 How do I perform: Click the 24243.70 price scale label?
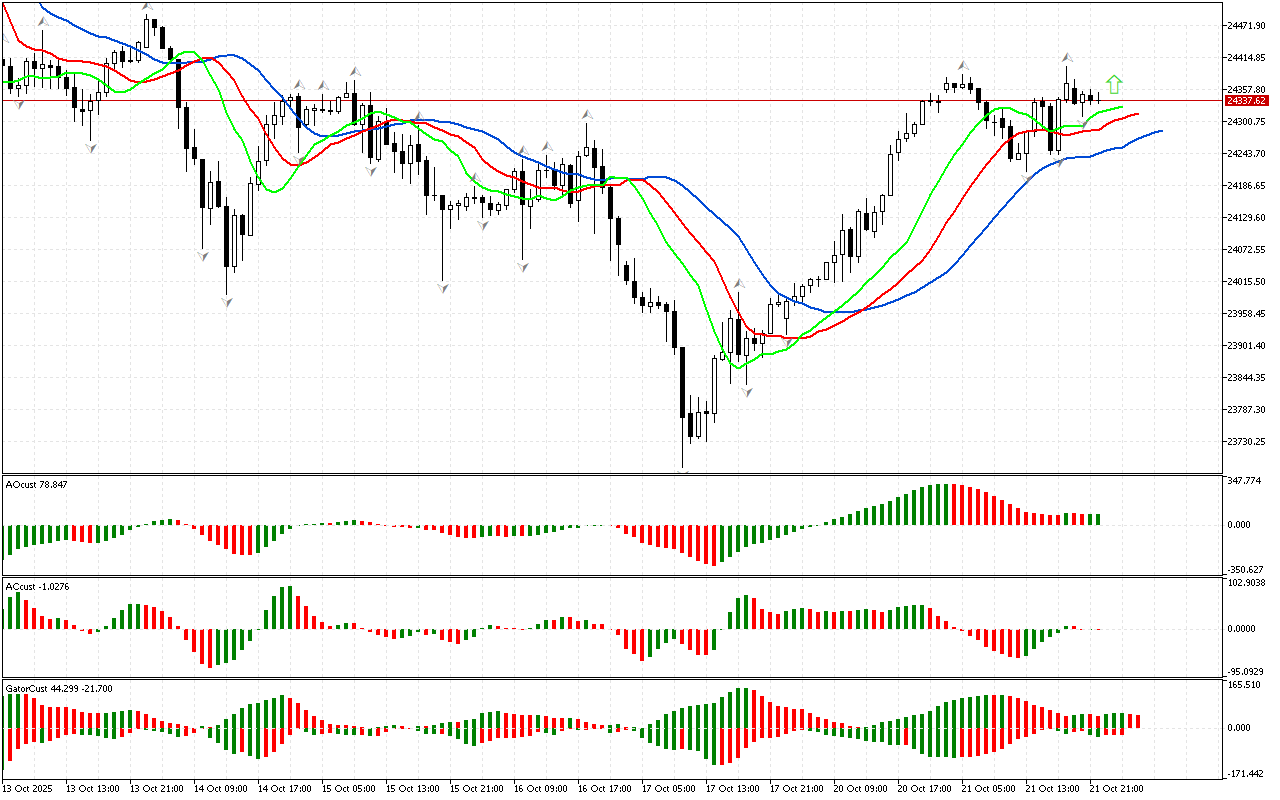click(1246, 154)
